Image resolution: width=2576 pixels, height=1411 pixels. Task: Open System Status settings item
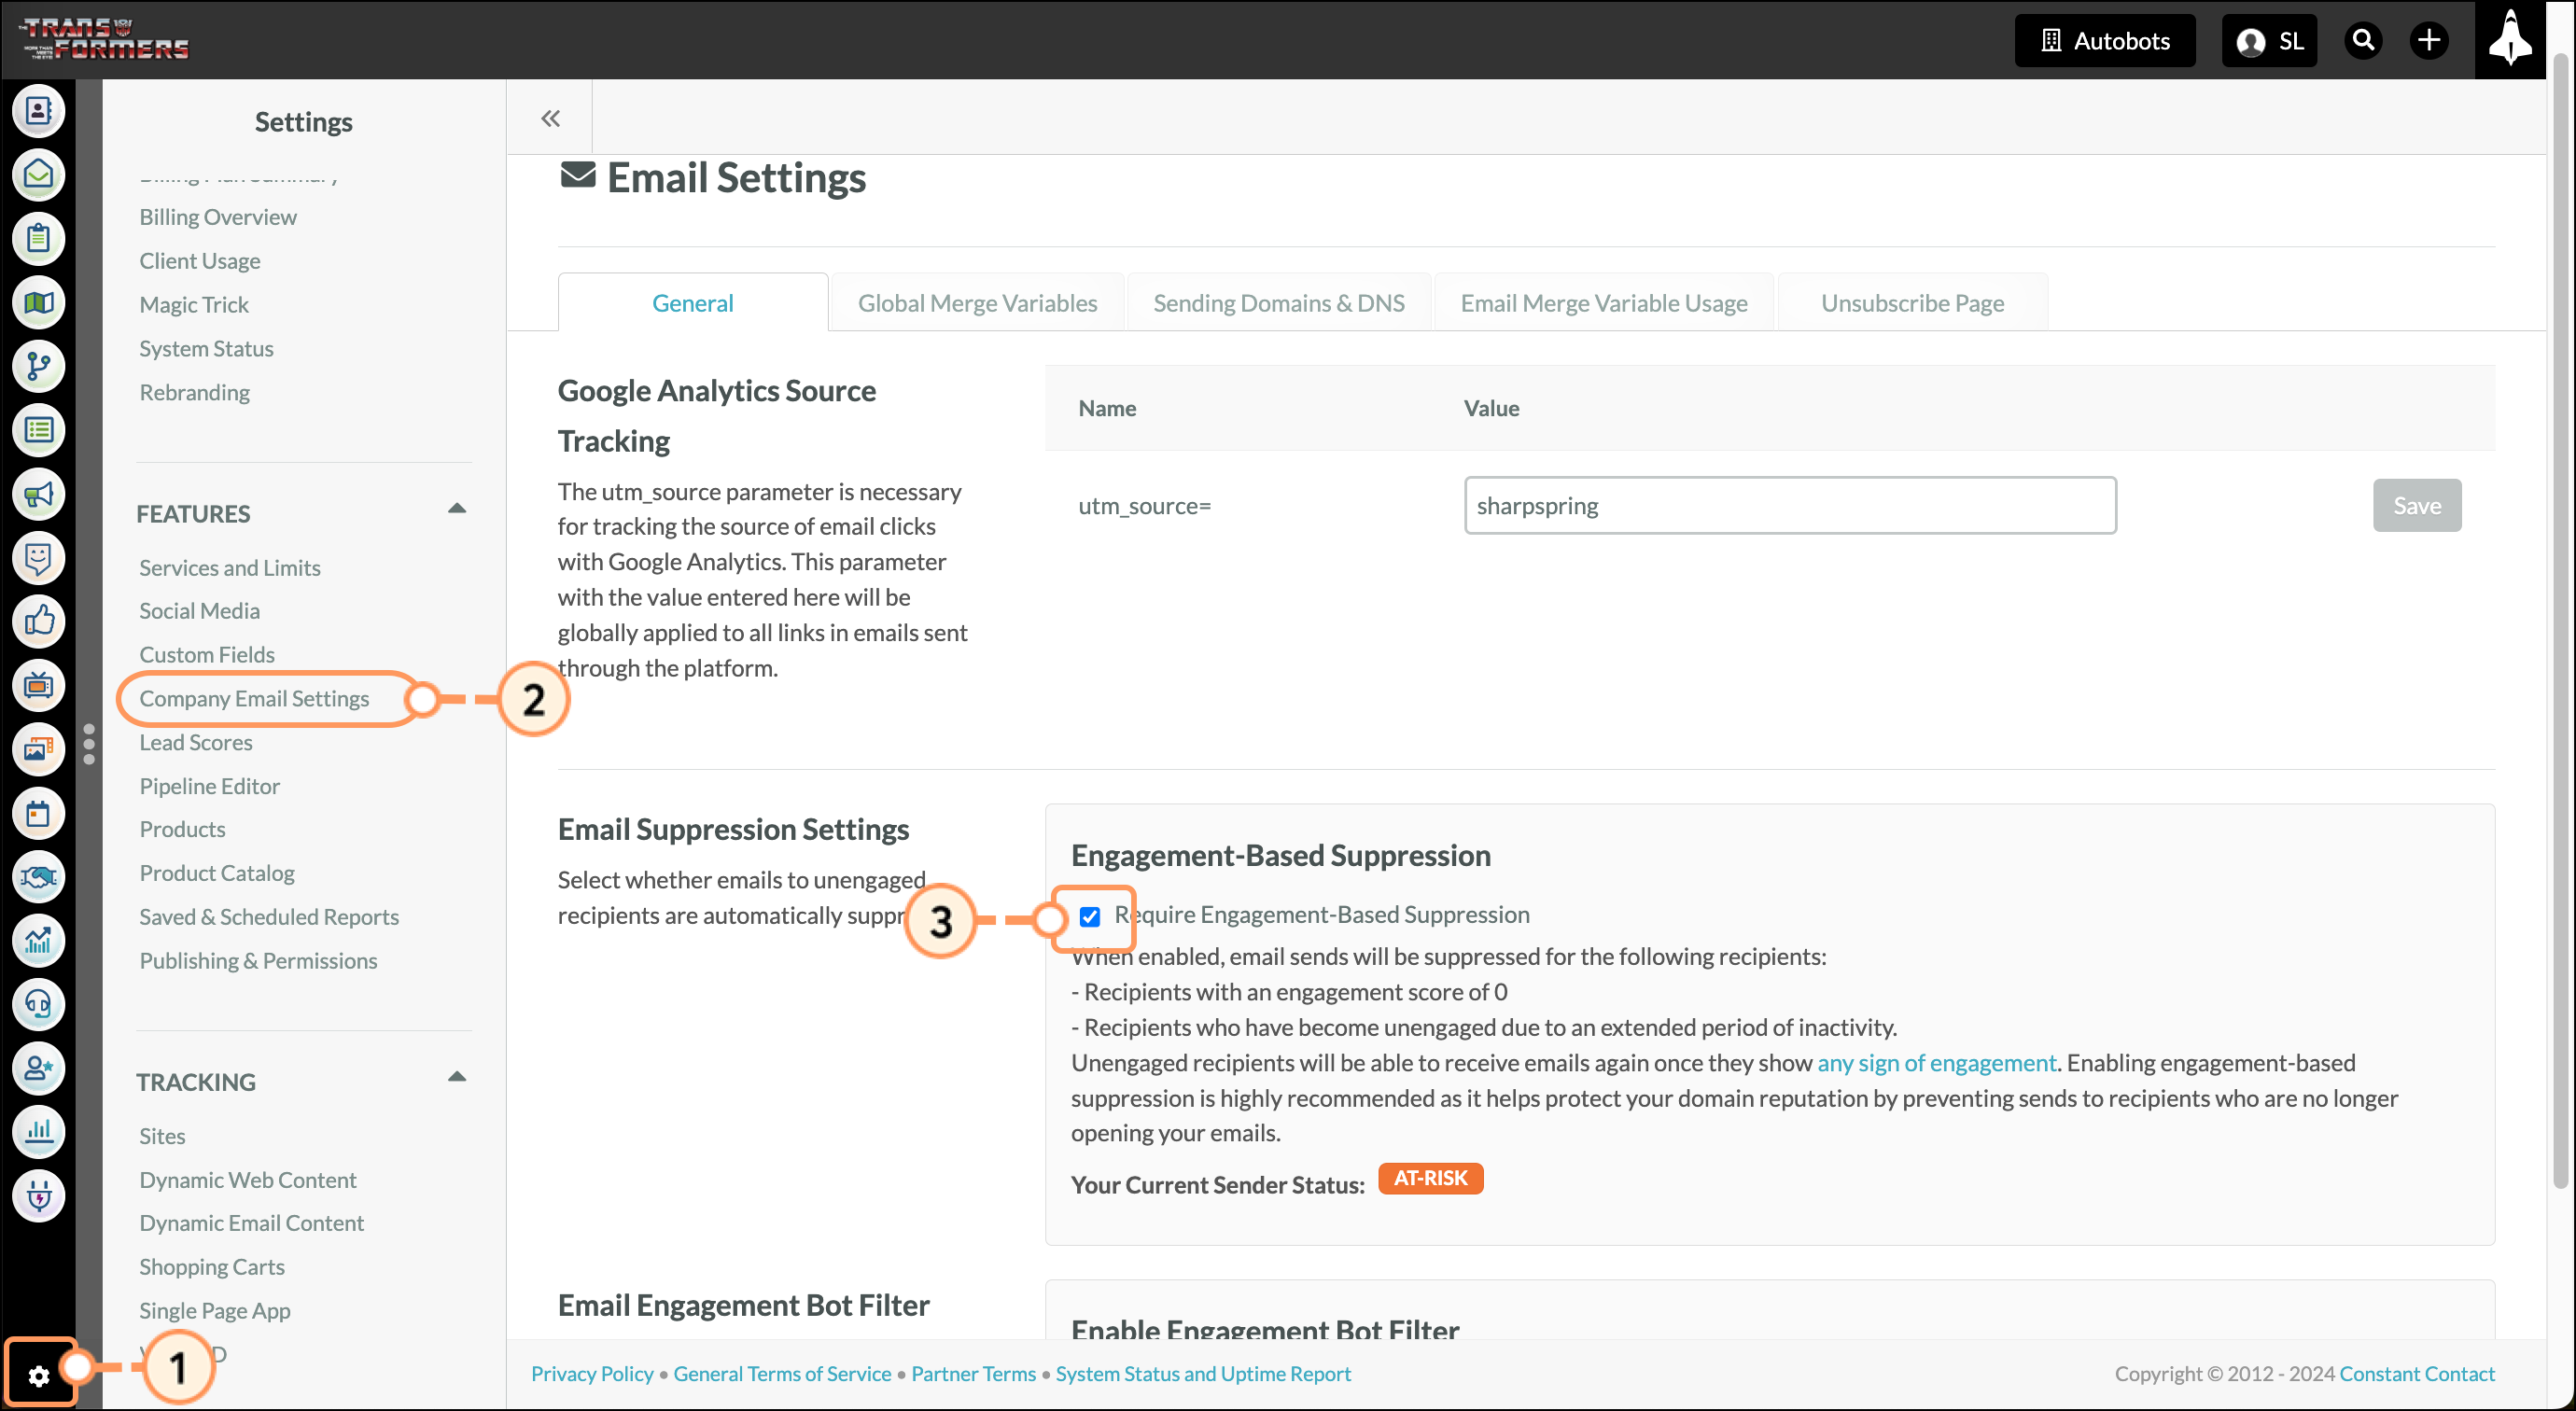[206, 349]
